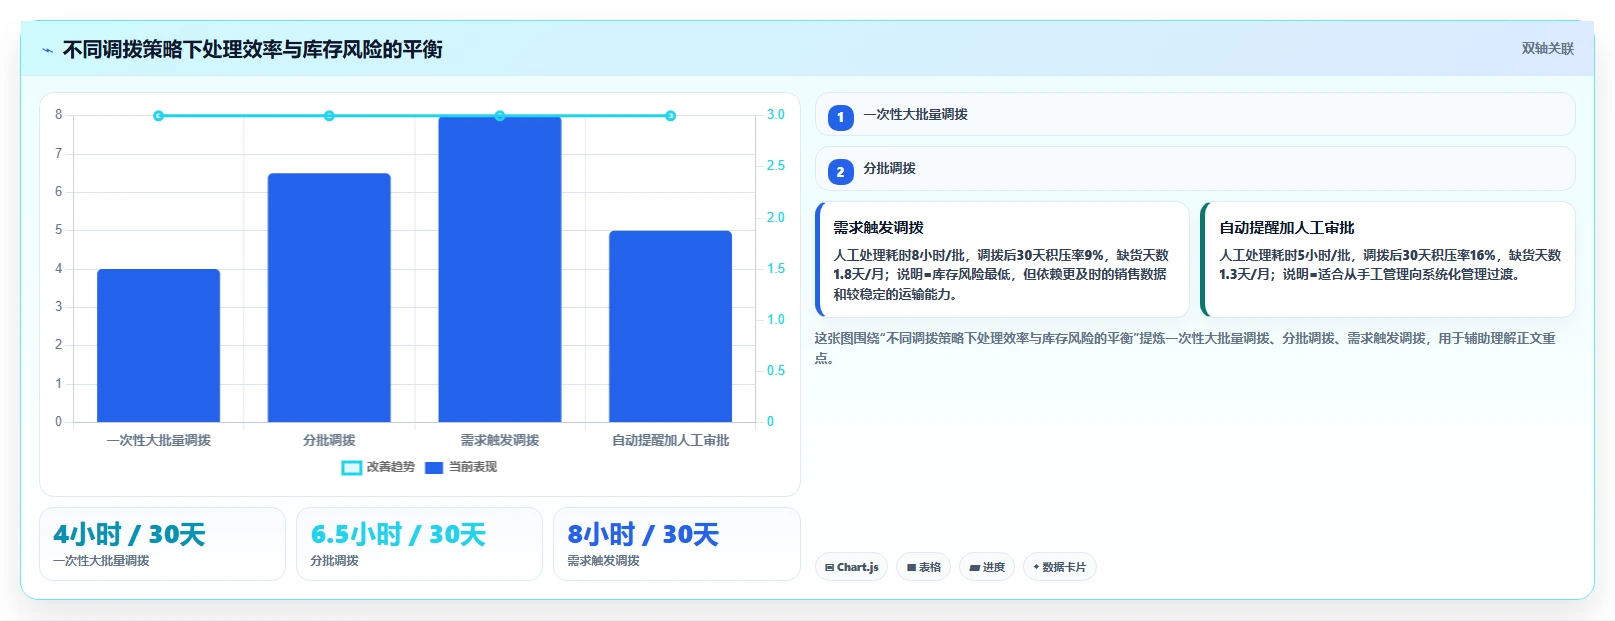This screenshot has width=1615, height=621.
Task: Click the icon inside the 数据卡片 tag
Action: [1036, 567]
